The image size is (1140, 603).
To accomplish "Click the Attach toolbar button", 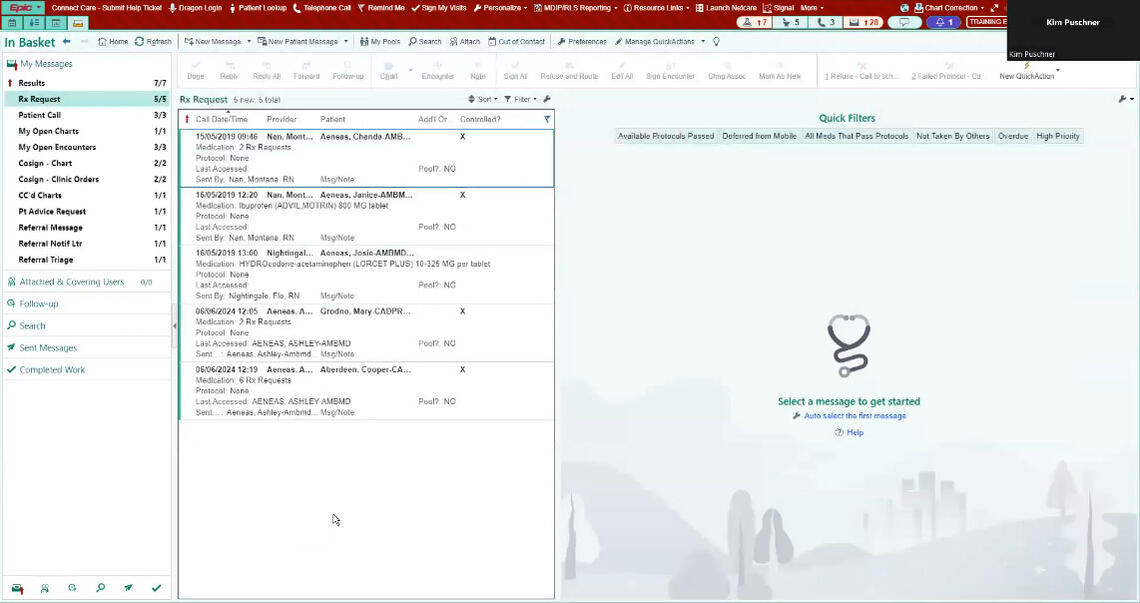I will pyautogui.click(x=465, y=41).
